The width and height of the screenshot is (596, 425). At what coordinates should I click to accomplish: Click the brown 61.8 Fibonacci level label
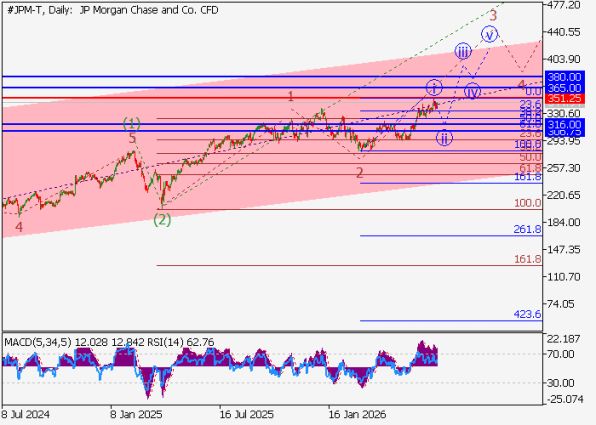[x=530, y=168]
